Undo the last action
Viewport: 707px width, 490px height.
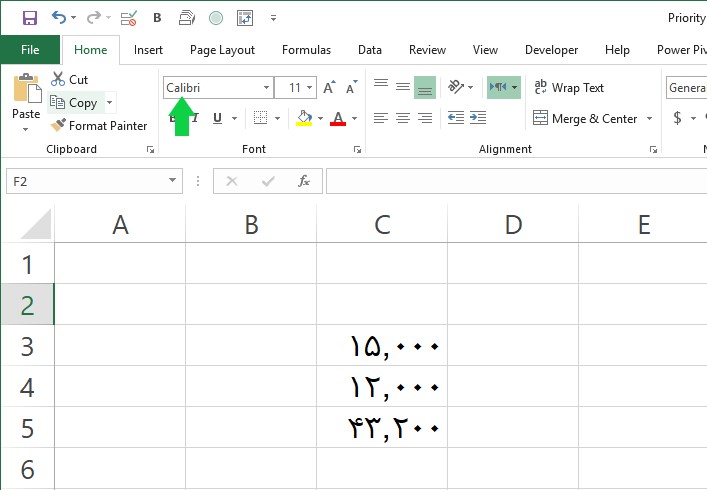tap(59, 18)
